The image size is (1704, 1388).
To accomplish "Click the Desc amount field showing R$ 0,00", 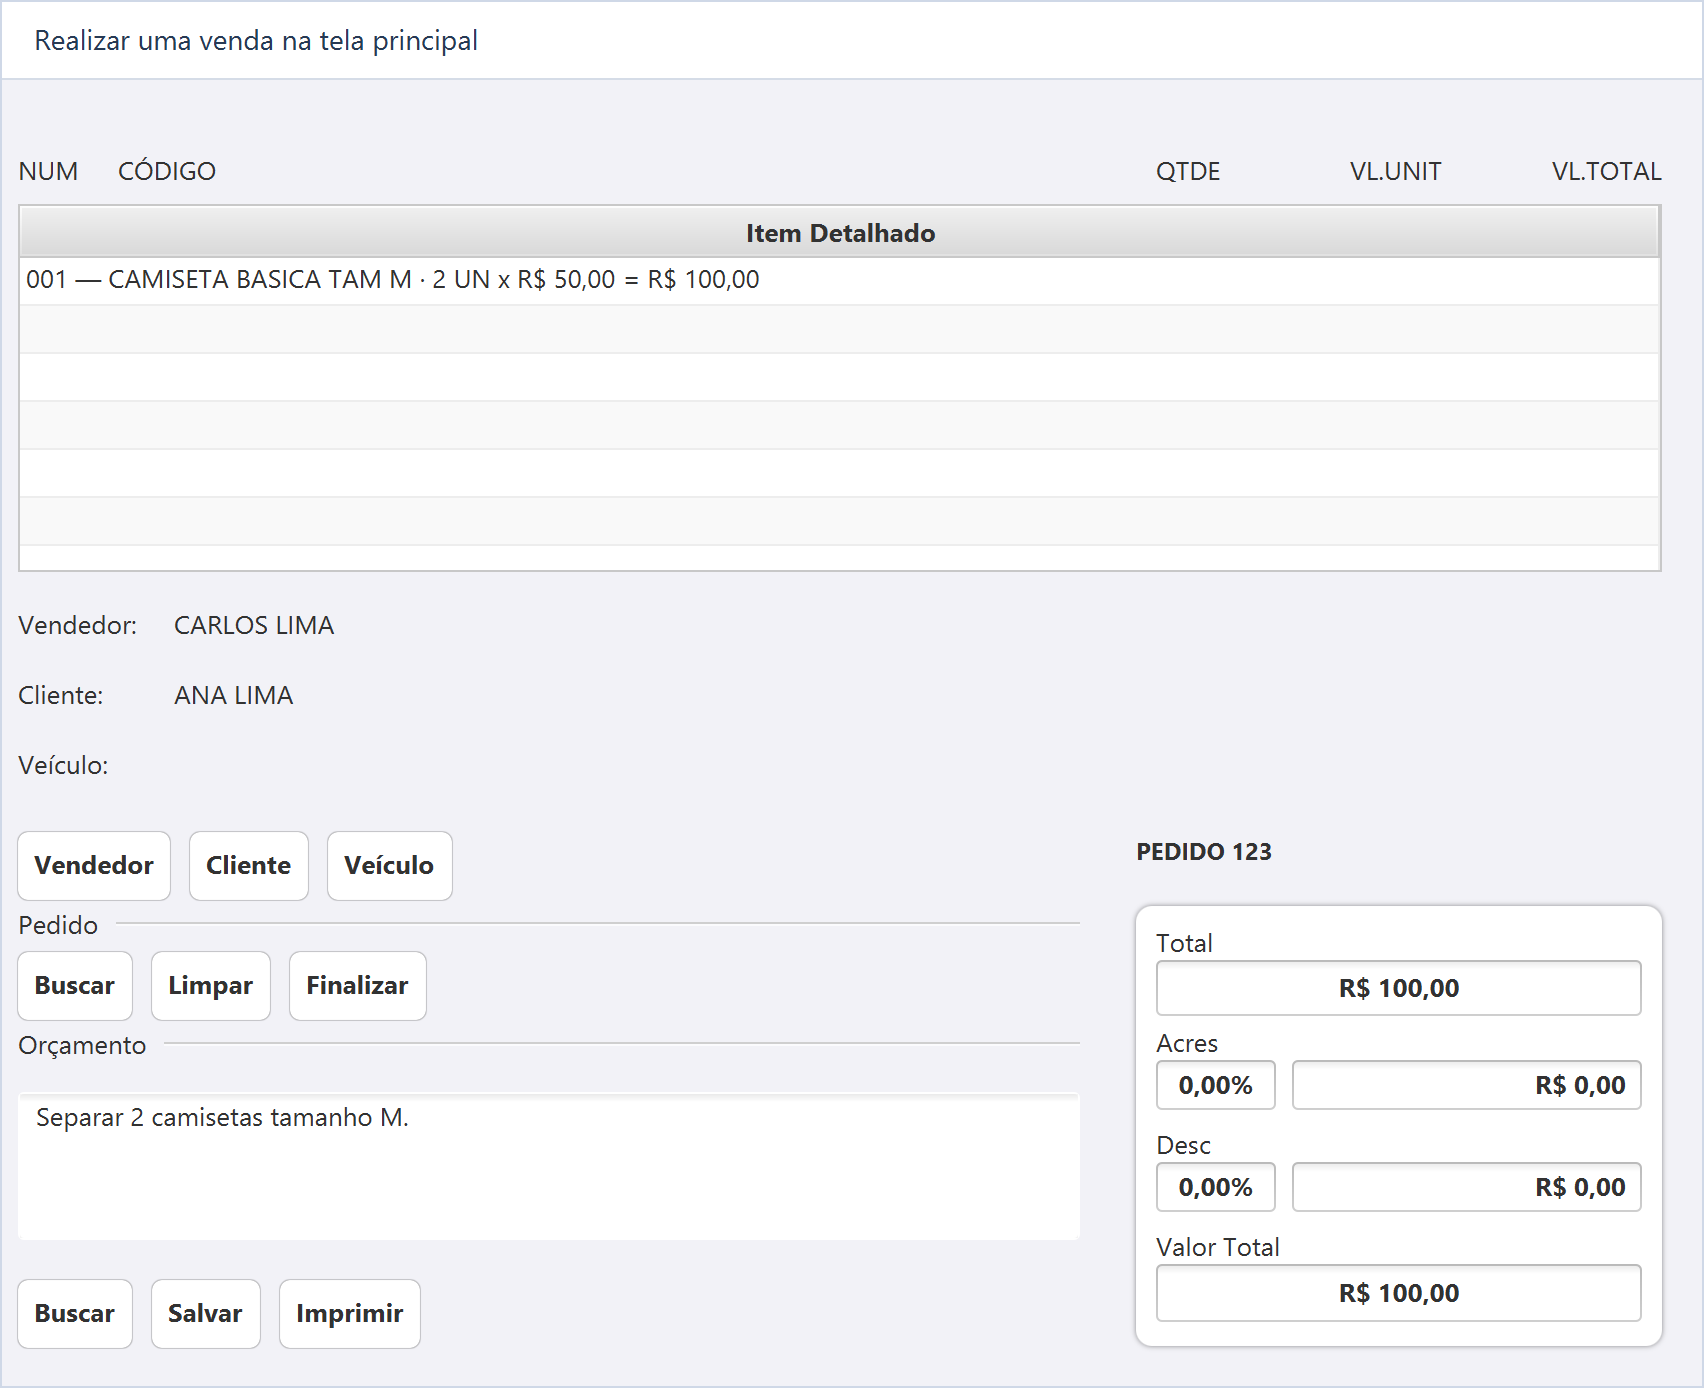I will 1467,1187.
